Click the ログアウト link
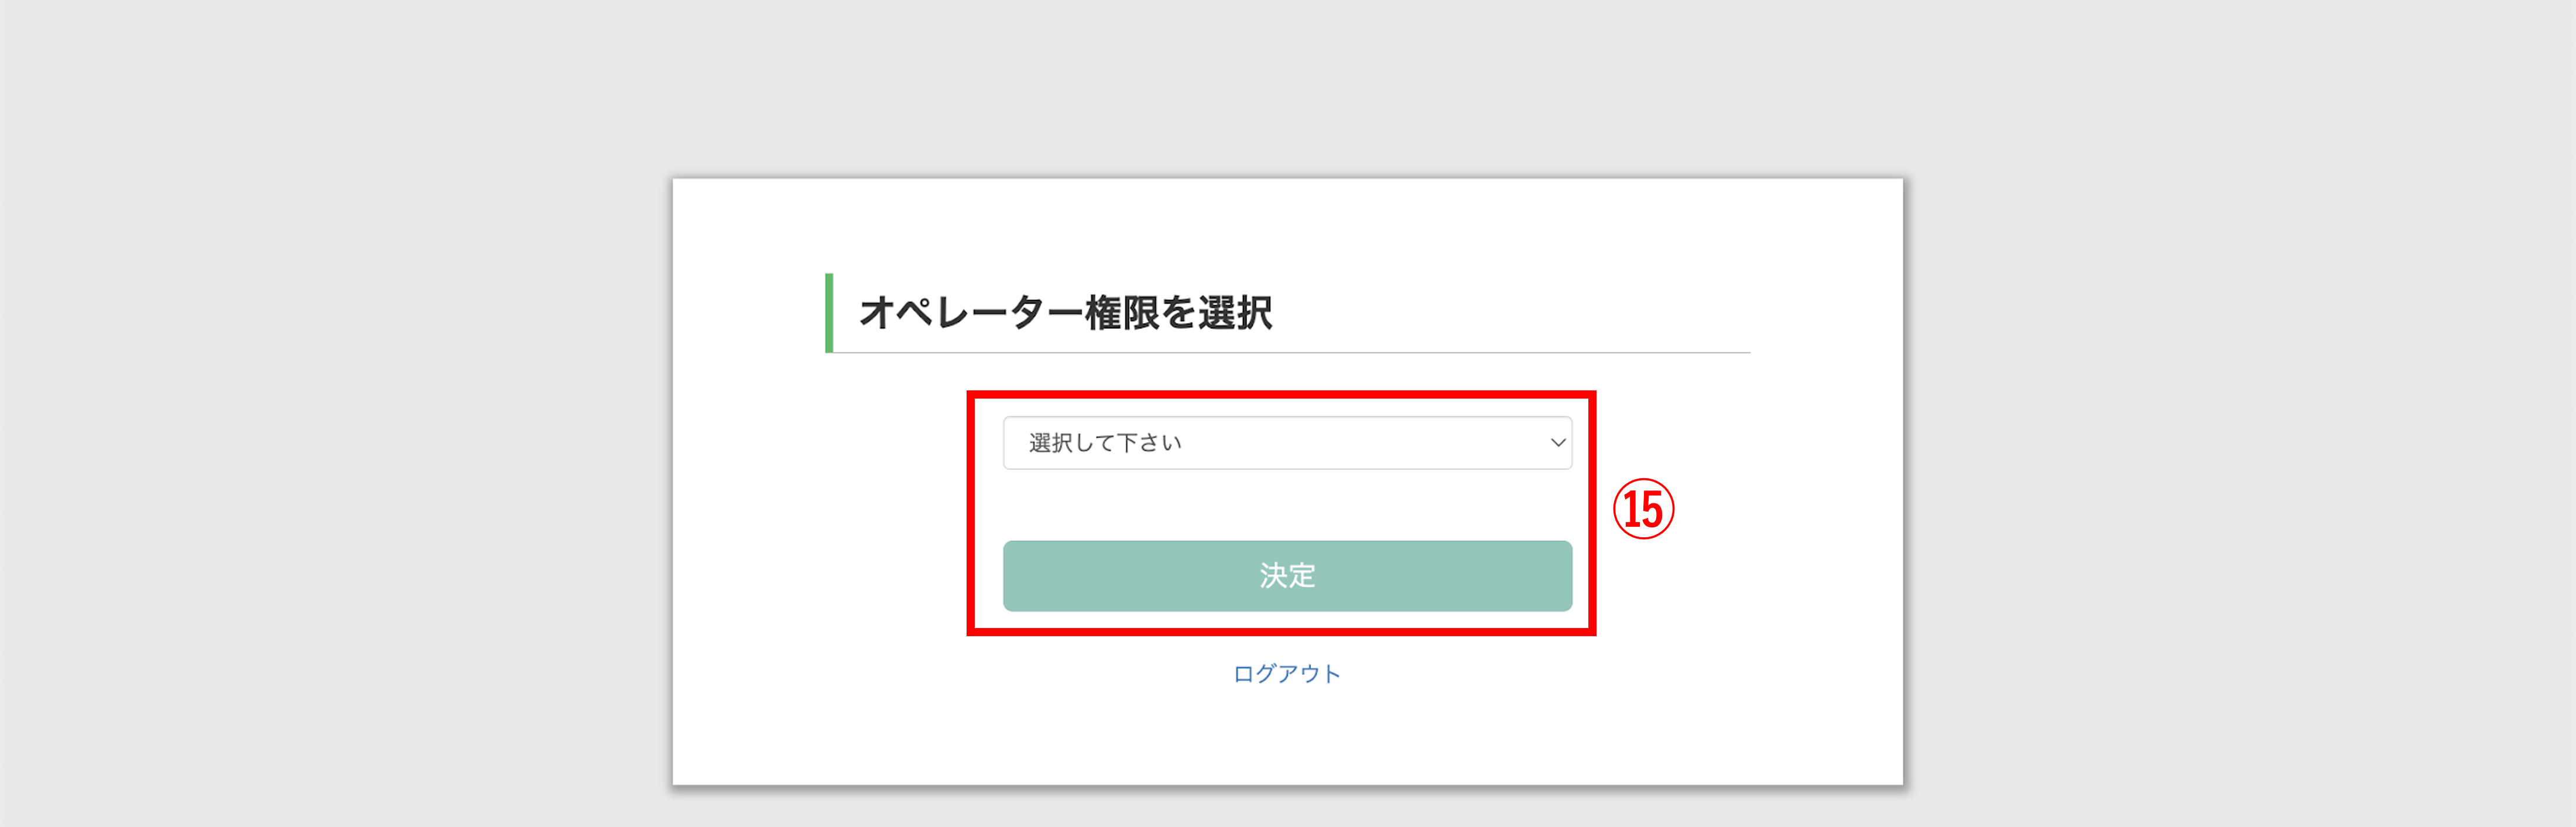2576x827 pixels. (x=1287, y=674)
